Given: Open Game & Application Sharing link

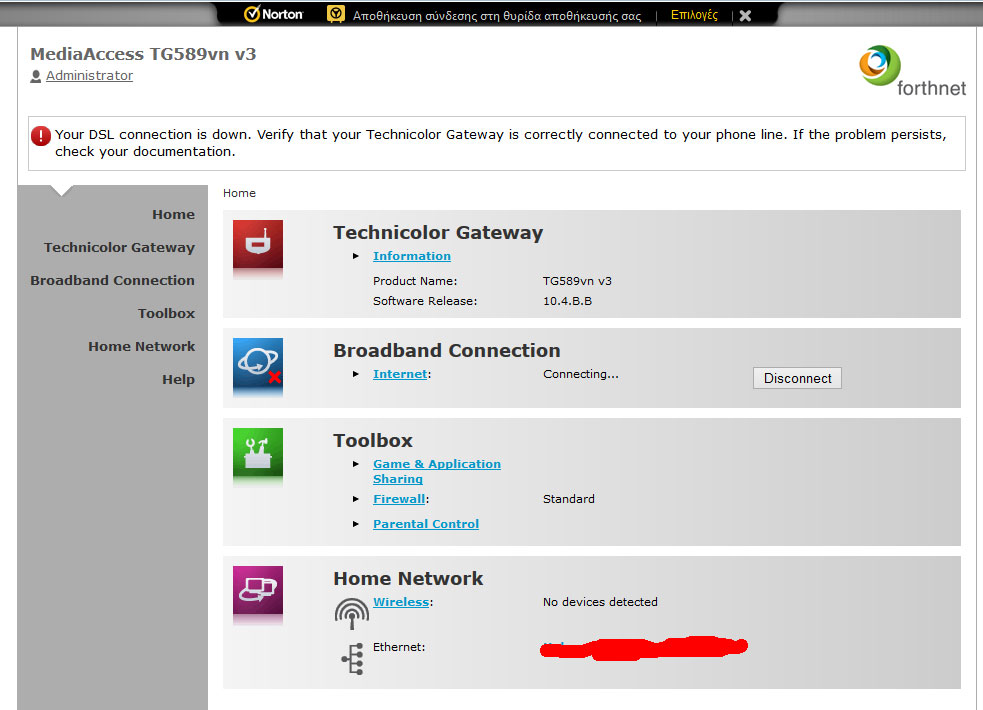Looking at the screenshot, I should pyautogui.click(x=437, y=471).
